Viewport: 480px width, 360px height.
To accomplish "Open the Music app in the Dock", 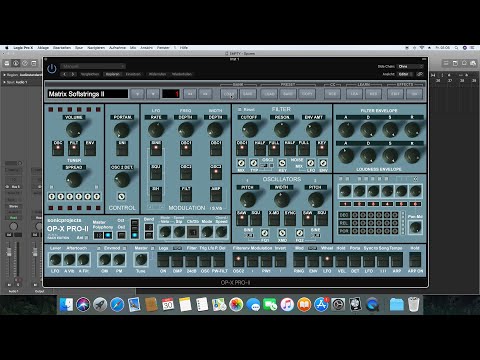I will [287, 304].
